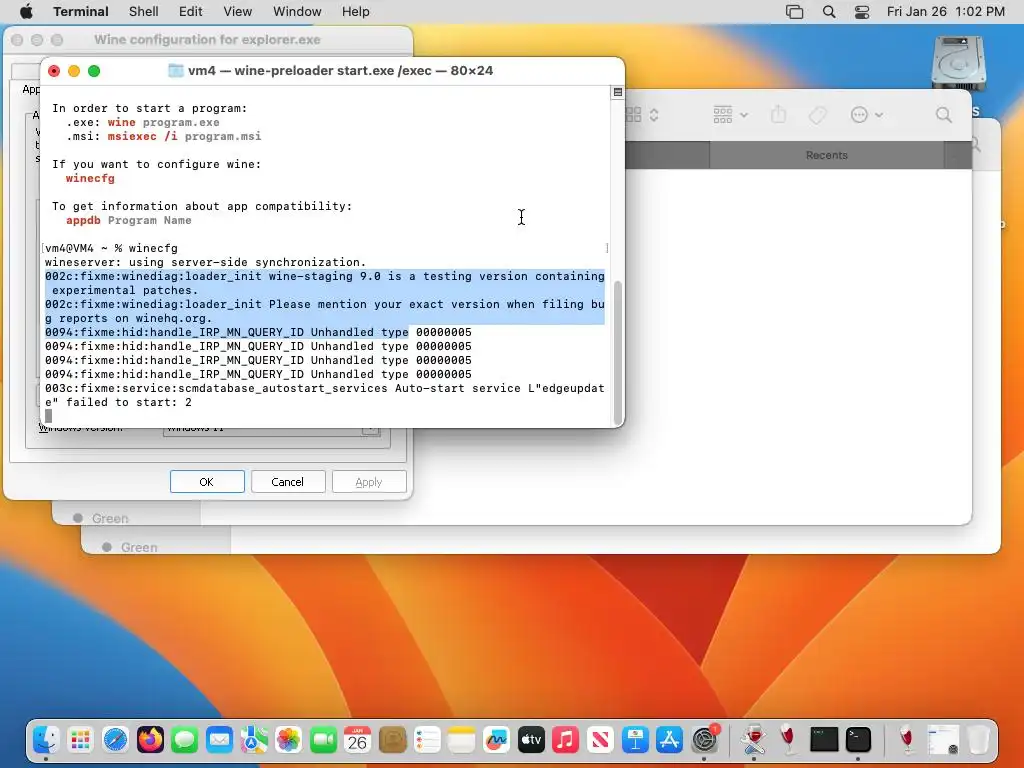Click Apply in Wine configuration
The height and width of the screenshot is (768, 1024).
368,482
